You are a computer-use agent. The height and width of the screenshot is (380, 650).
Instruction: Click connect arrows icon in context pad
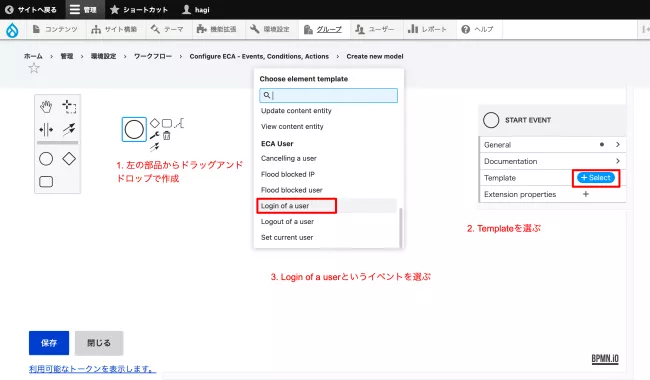[x=155, y=147]
